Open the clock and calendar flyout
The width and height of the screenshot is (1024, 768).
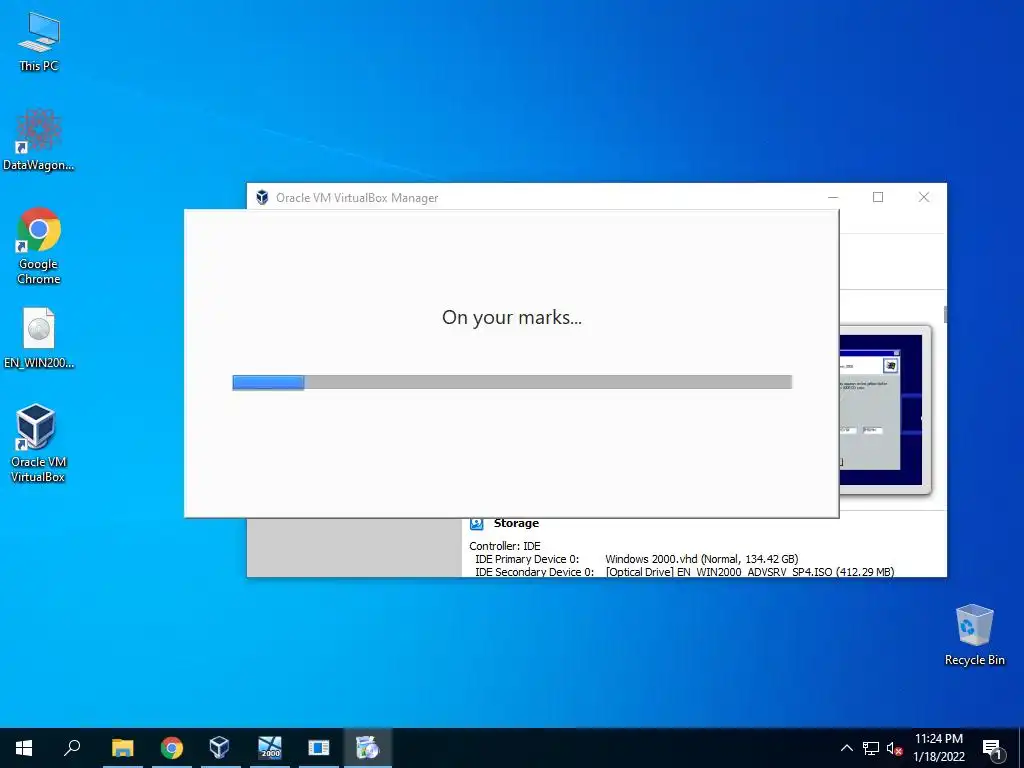pyautogui.click(x=938, y=748)
